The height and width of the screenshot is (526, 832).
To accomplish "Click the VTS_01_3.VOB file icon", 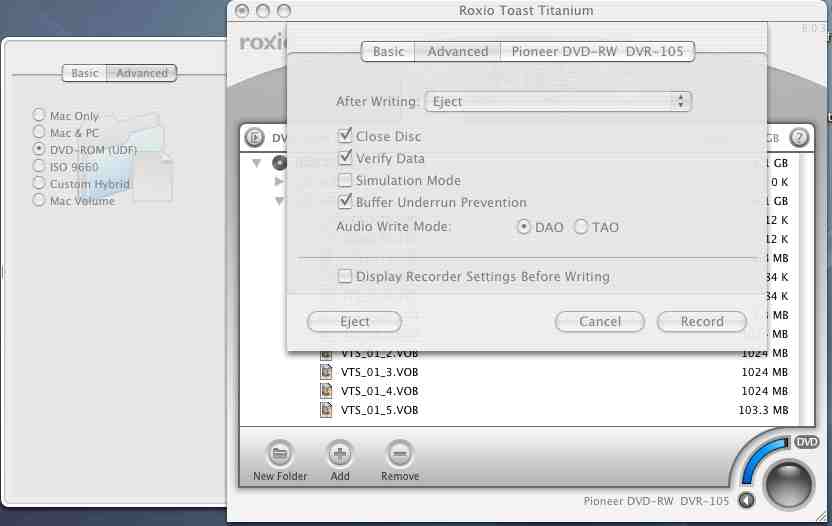I will point(326,372).
